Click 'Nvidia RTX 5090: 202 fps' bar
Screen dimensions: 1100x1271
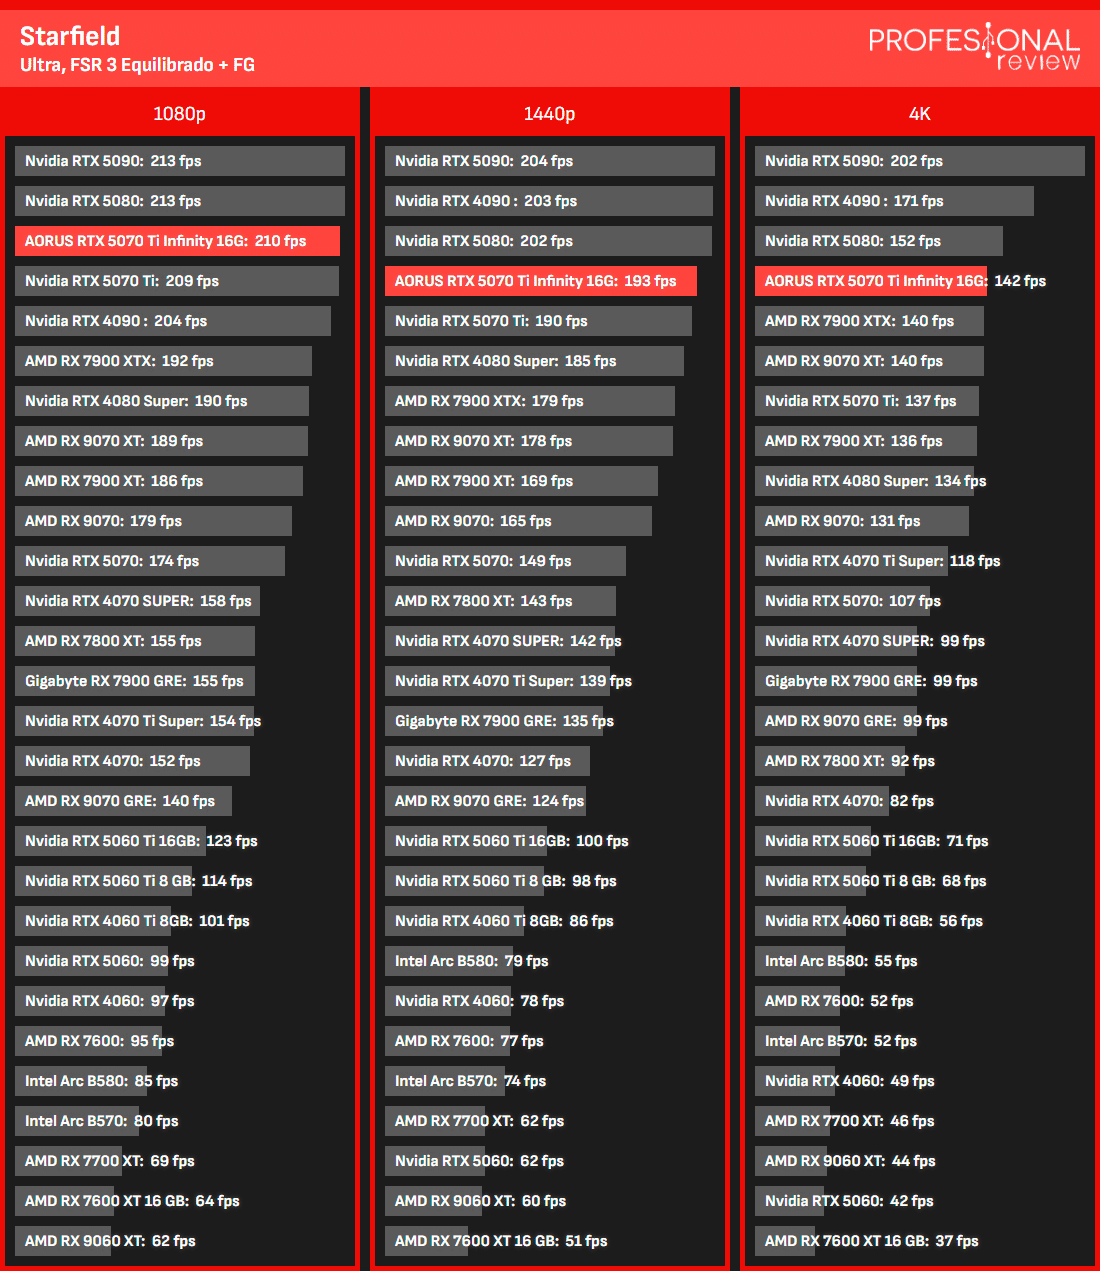coord(920,161)
